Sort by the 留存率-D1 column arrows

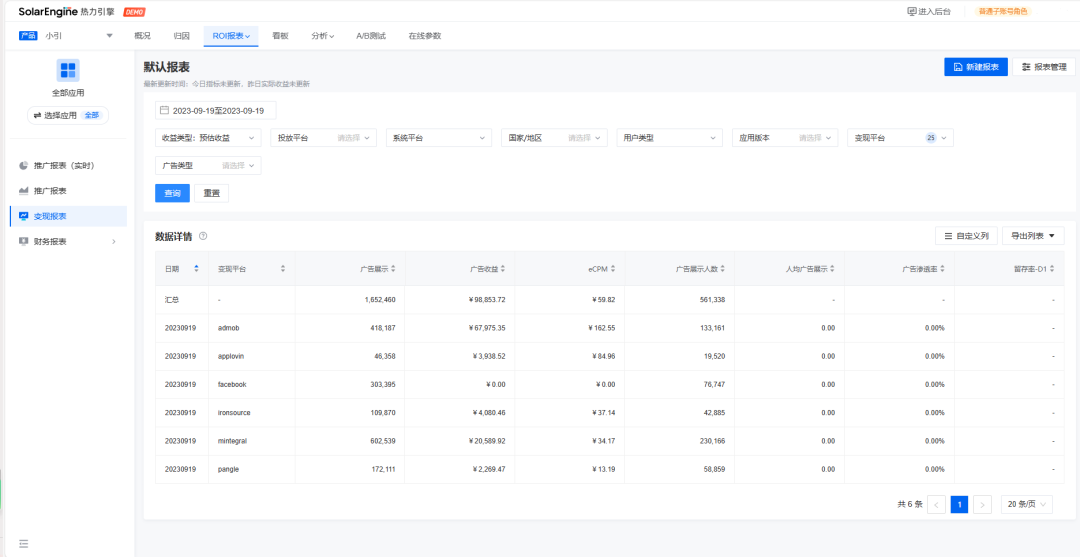(x=1052, y=269)
